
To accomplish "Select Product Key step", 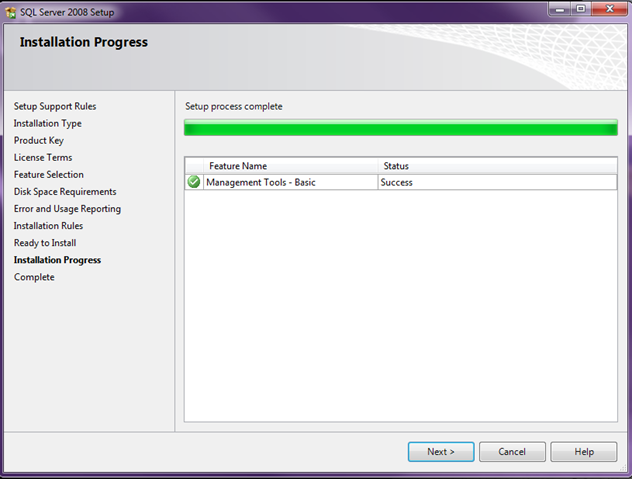I will (39, 140).
